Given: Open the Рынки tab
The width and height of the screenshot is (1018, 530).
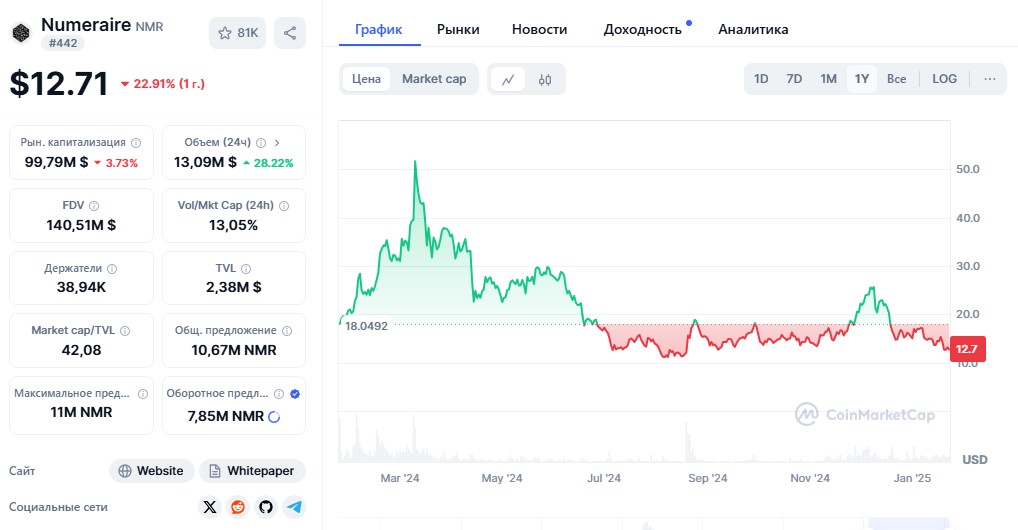Looking at the screenshot, I should click(458, 29).
